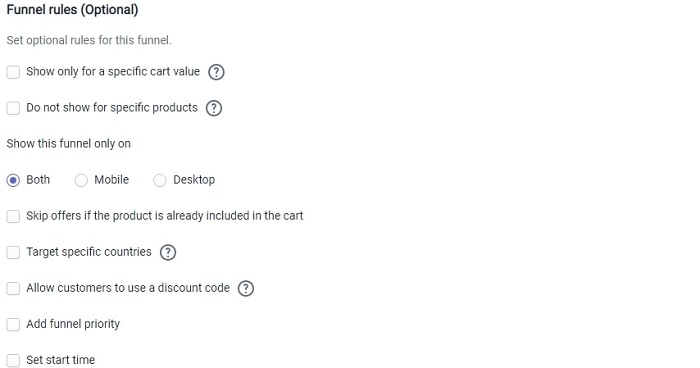The width and height of the screenshot is (700, 368).
Task: Enable Show only for a specific cart value
Action: click(13, 72)
